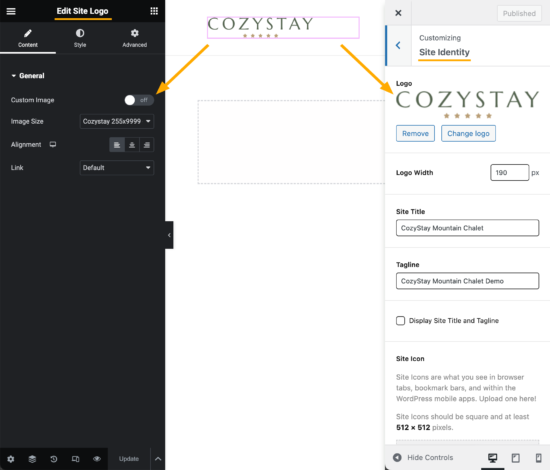Screen dimensions: 550x470
Task: Select the CozyStay logo widget on canvas
Action: (283, 27)
